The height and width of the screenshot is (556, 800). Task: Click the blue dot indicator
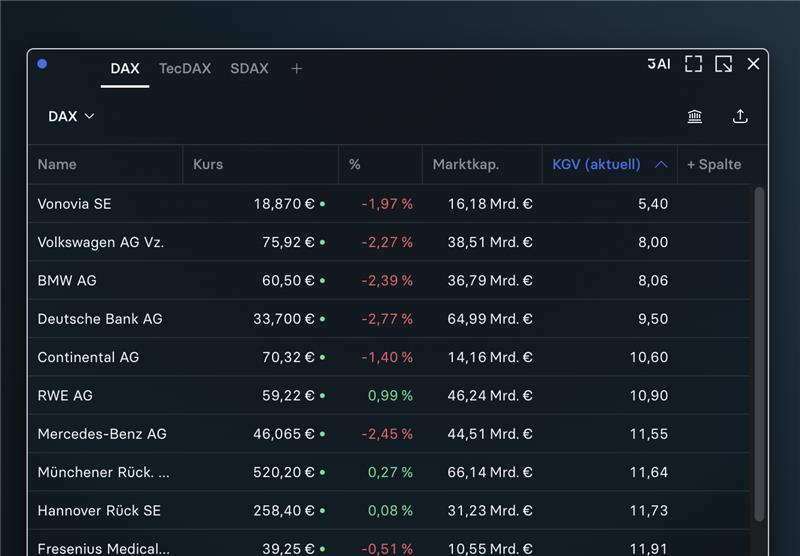click(x=42, y=64)
